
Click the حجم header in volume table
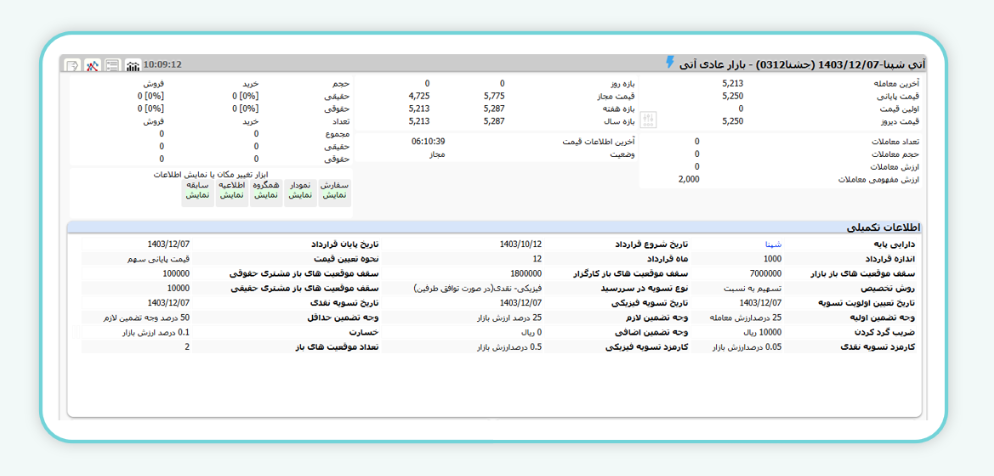tap(341, 83)
